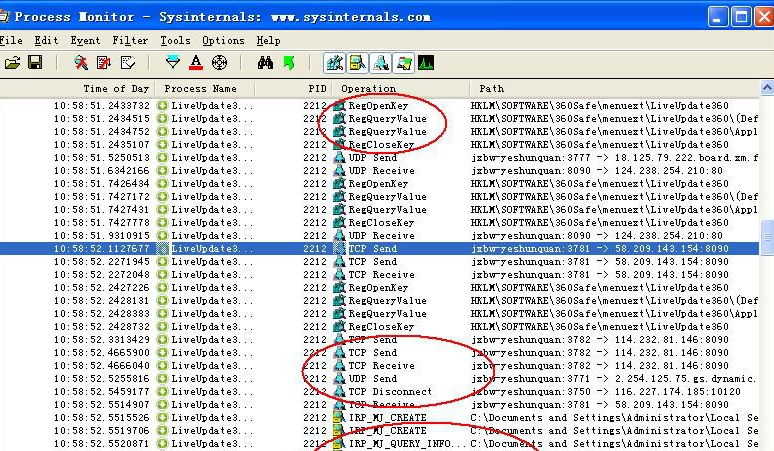Open the Help menu

coord(268,40)
